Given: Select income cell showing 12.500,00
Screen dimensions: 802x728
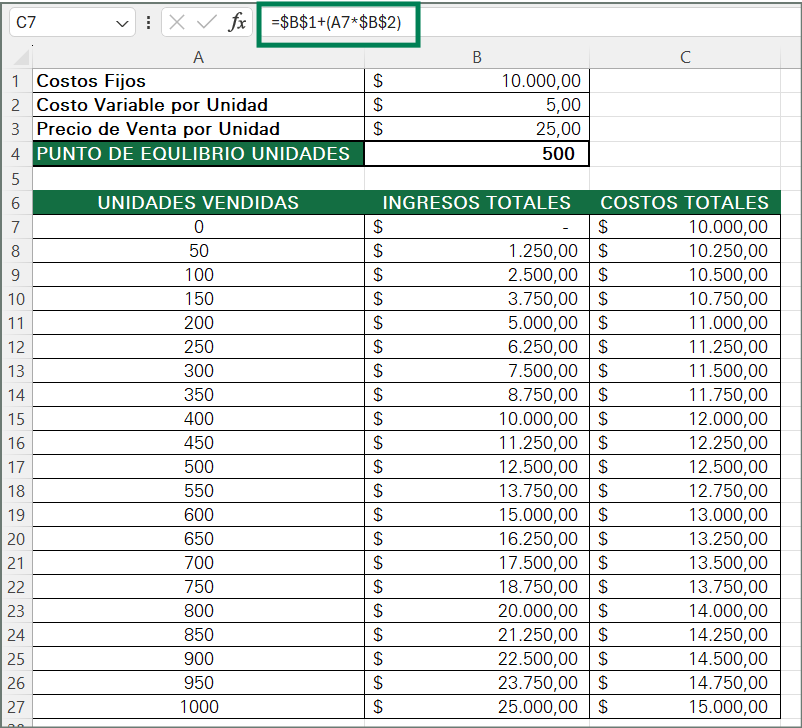Looking at the screenshot, I should click(x=477, y=467).
